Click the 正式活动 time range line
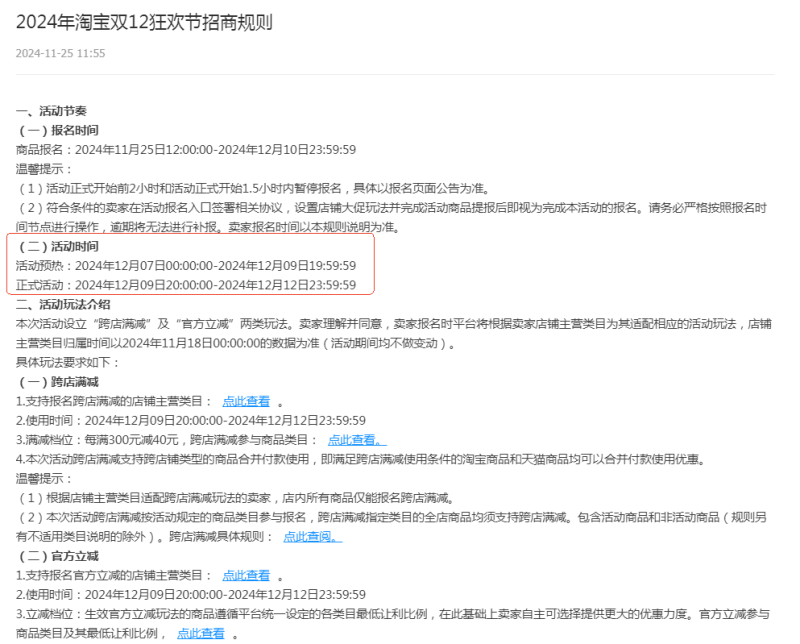Viewport: 800px width, 644px height. (186, 285)
